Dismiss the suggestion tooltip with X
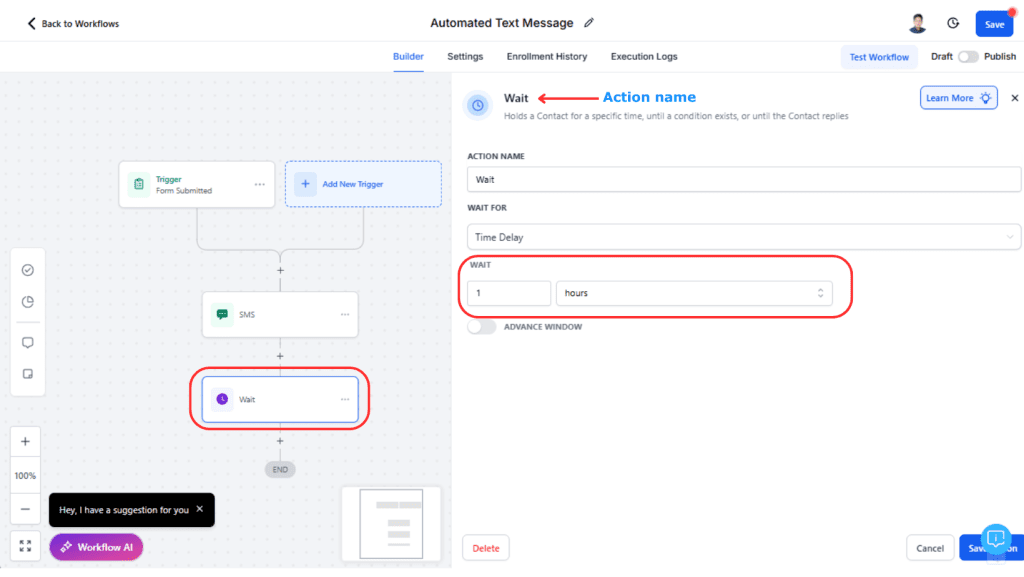 [x=199, y=509]
